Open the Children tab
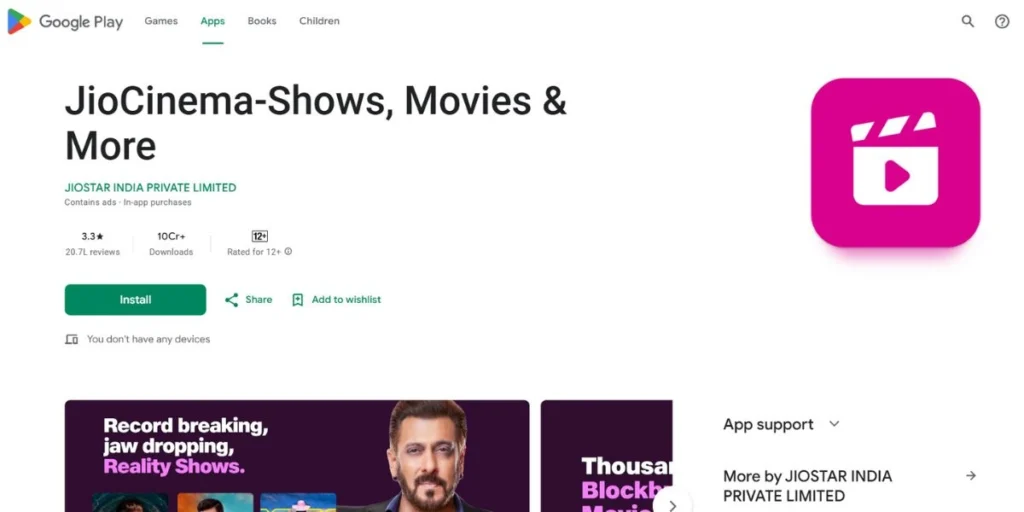Viewport: 1024px width, 512px height. pos(319,21)
